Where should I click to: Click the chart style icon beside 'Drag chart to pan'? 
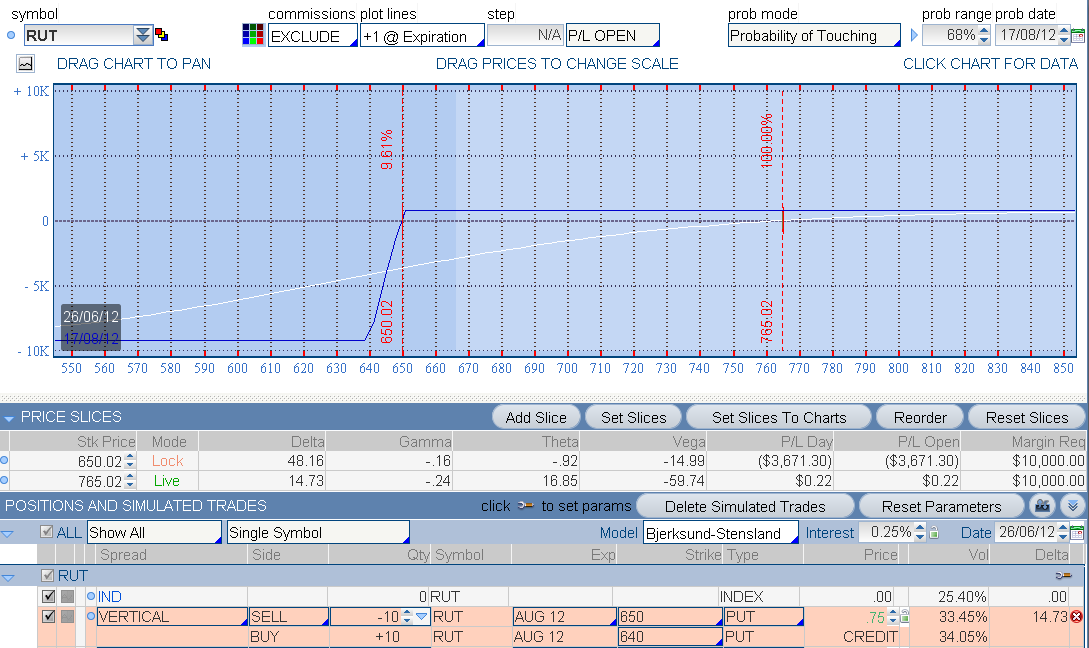click(25, 63)
